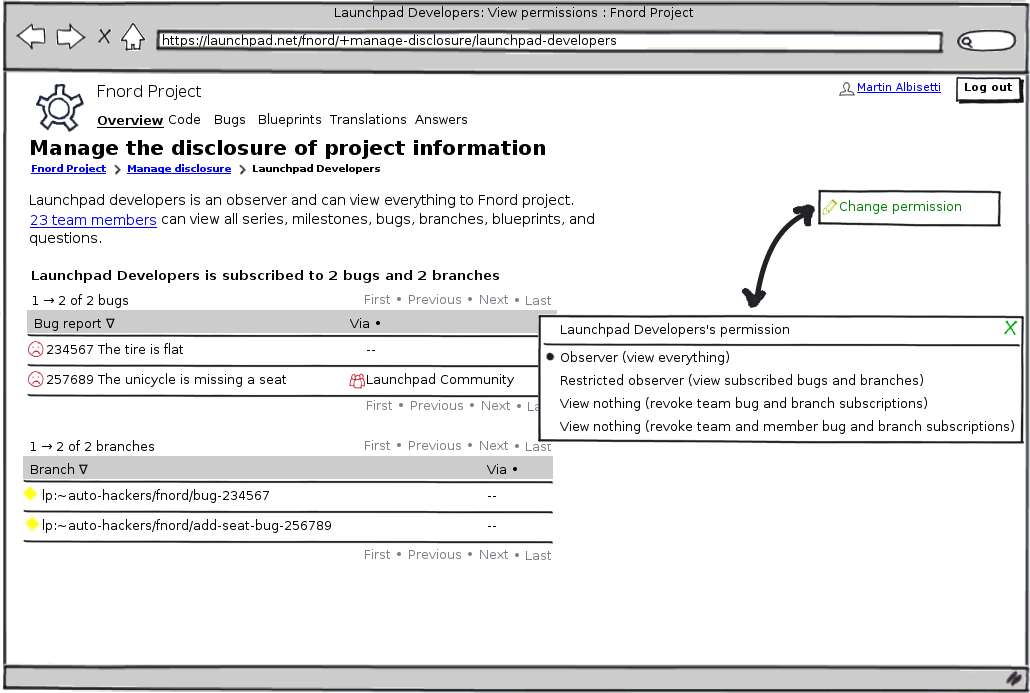Click yellow diamond icon for add-seat-bug-256789 branch

pos(31,524)
